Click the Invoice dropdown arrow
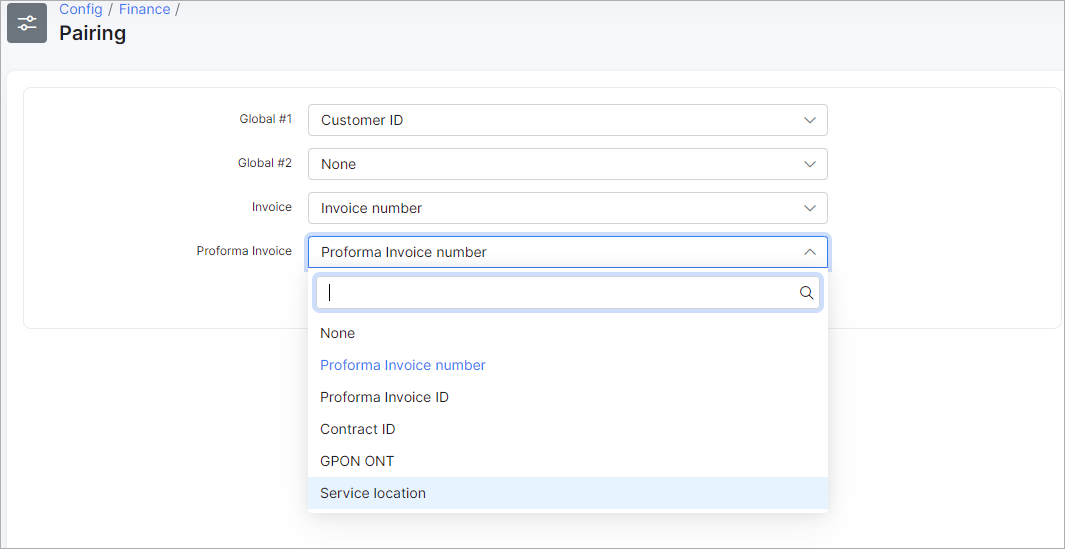Viewport: 1065px width, 549px height. click(810, 208)
